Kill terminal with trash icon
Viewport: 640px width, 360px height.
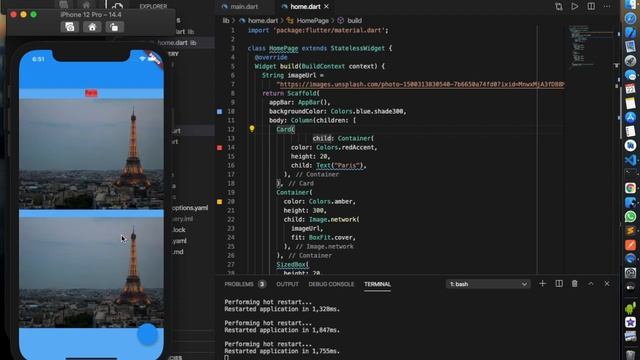click(575, 284)
